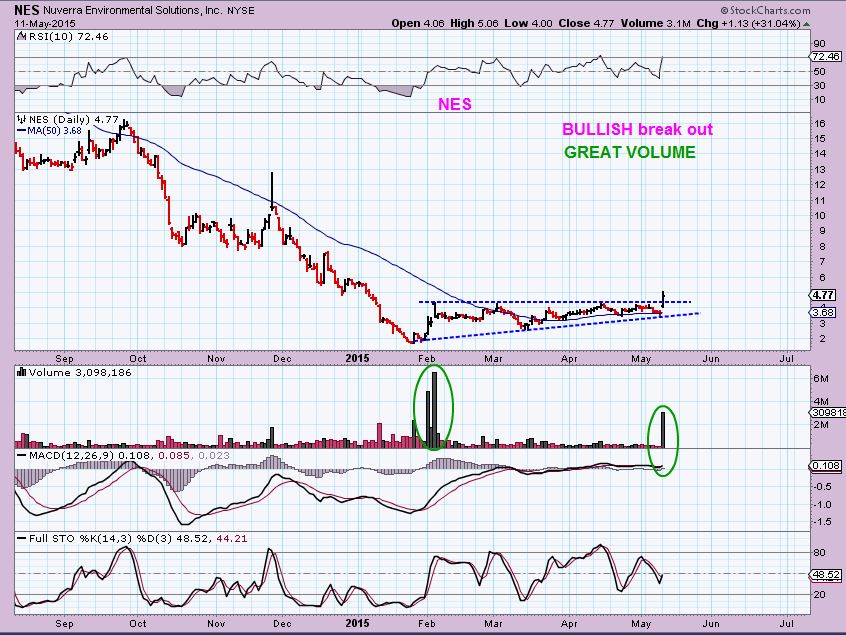The height and width of the screenshot is (635, 846).
Task: Click the Volume 3,098,186 label
Action: click(80, 373)
